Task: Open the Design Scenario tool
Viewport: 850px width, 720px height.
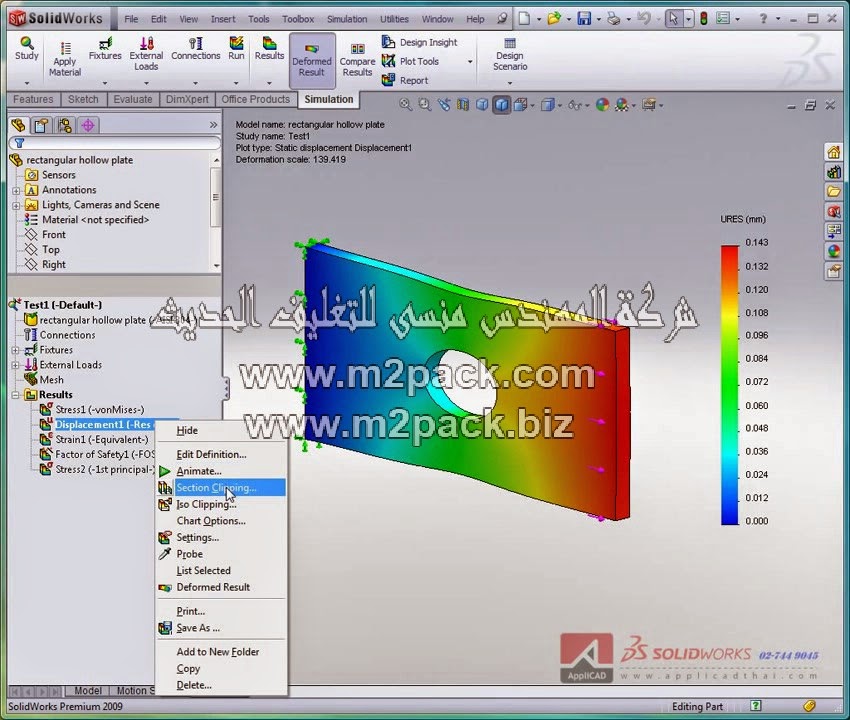Action: [x=510, y=54]
